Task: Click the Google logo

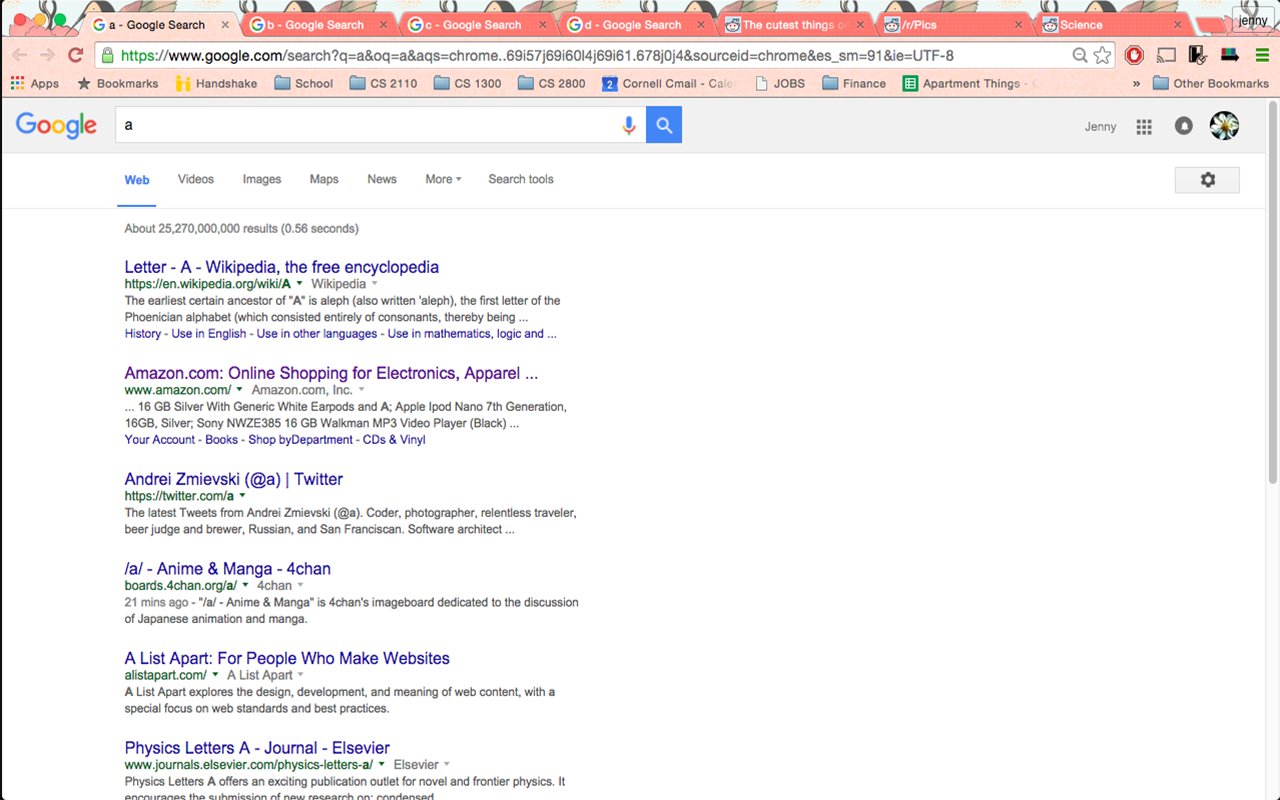Action: (56, 125)
